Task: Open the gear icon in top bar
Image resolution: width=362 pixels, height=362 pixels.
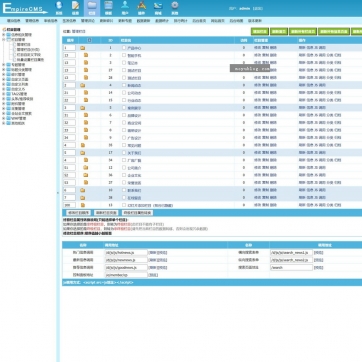Action: pos(175,5)
